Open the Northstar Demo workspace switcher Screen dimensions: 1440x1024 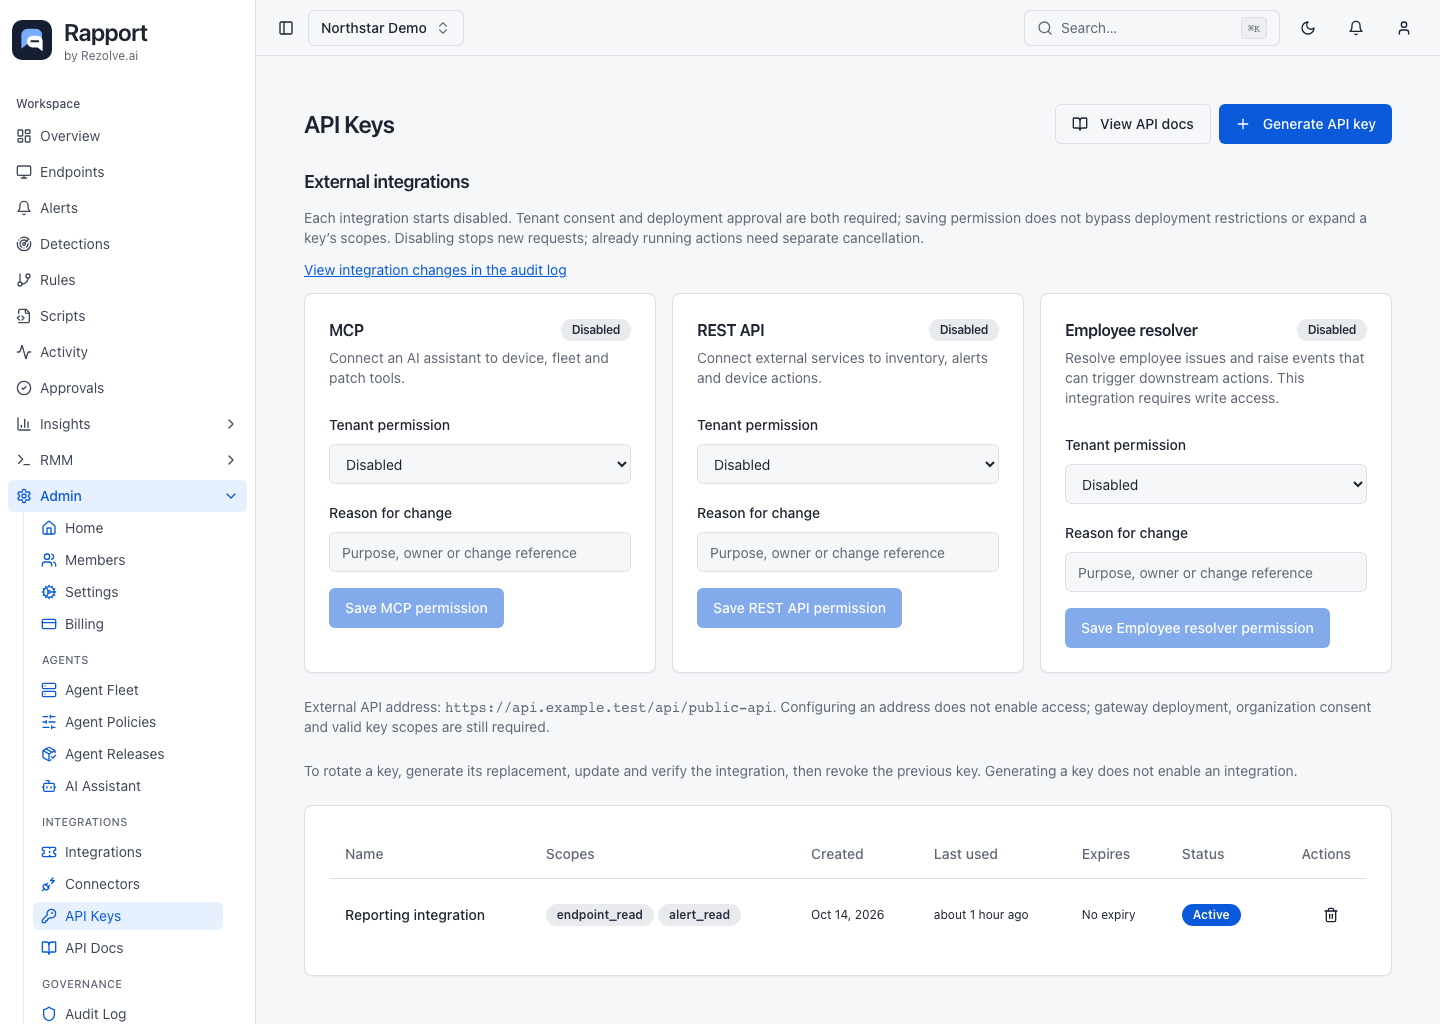click(x=386, y=28)
